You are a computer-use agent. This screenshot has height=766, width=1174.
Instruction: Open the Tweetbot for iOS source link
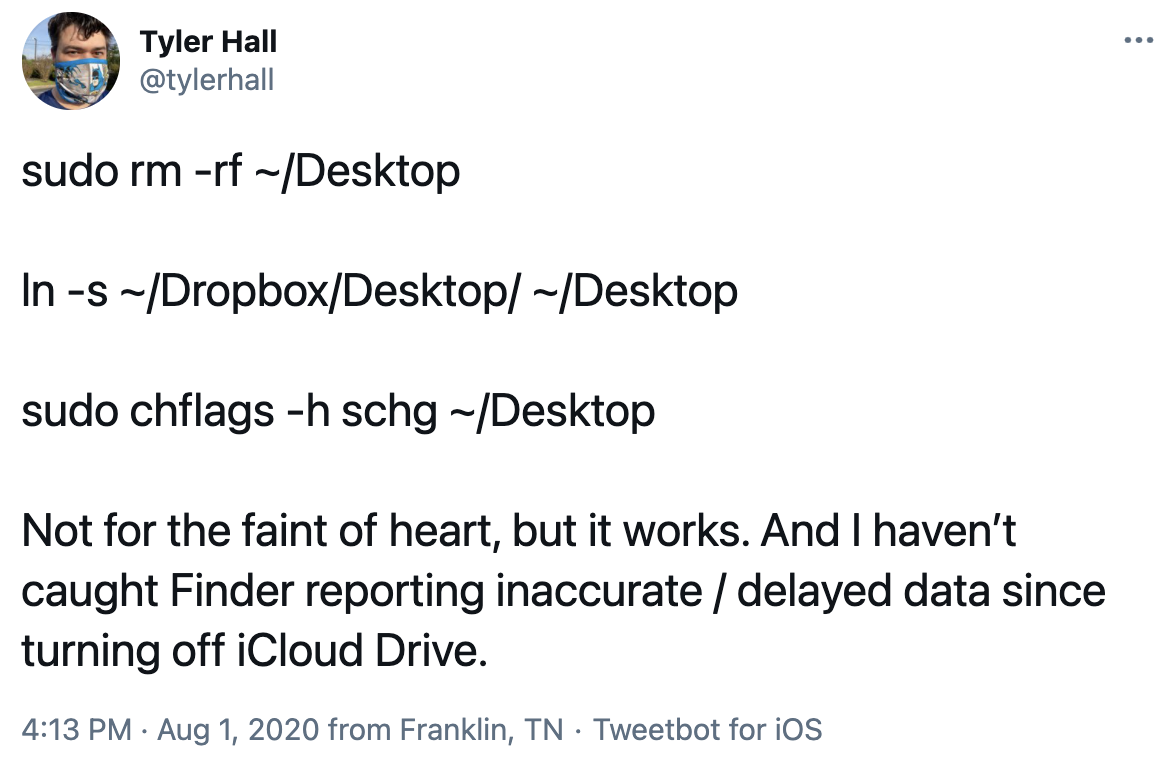[708, 729]
